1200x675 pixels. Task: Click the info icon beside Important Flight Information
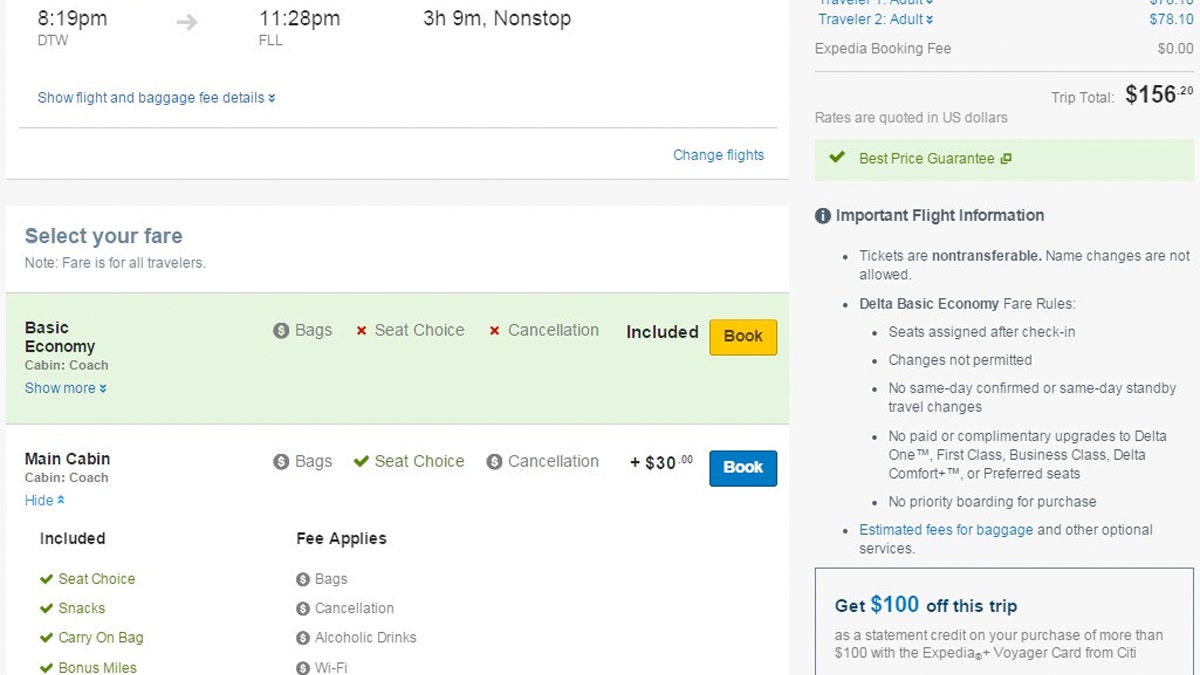tap(821, 215)
